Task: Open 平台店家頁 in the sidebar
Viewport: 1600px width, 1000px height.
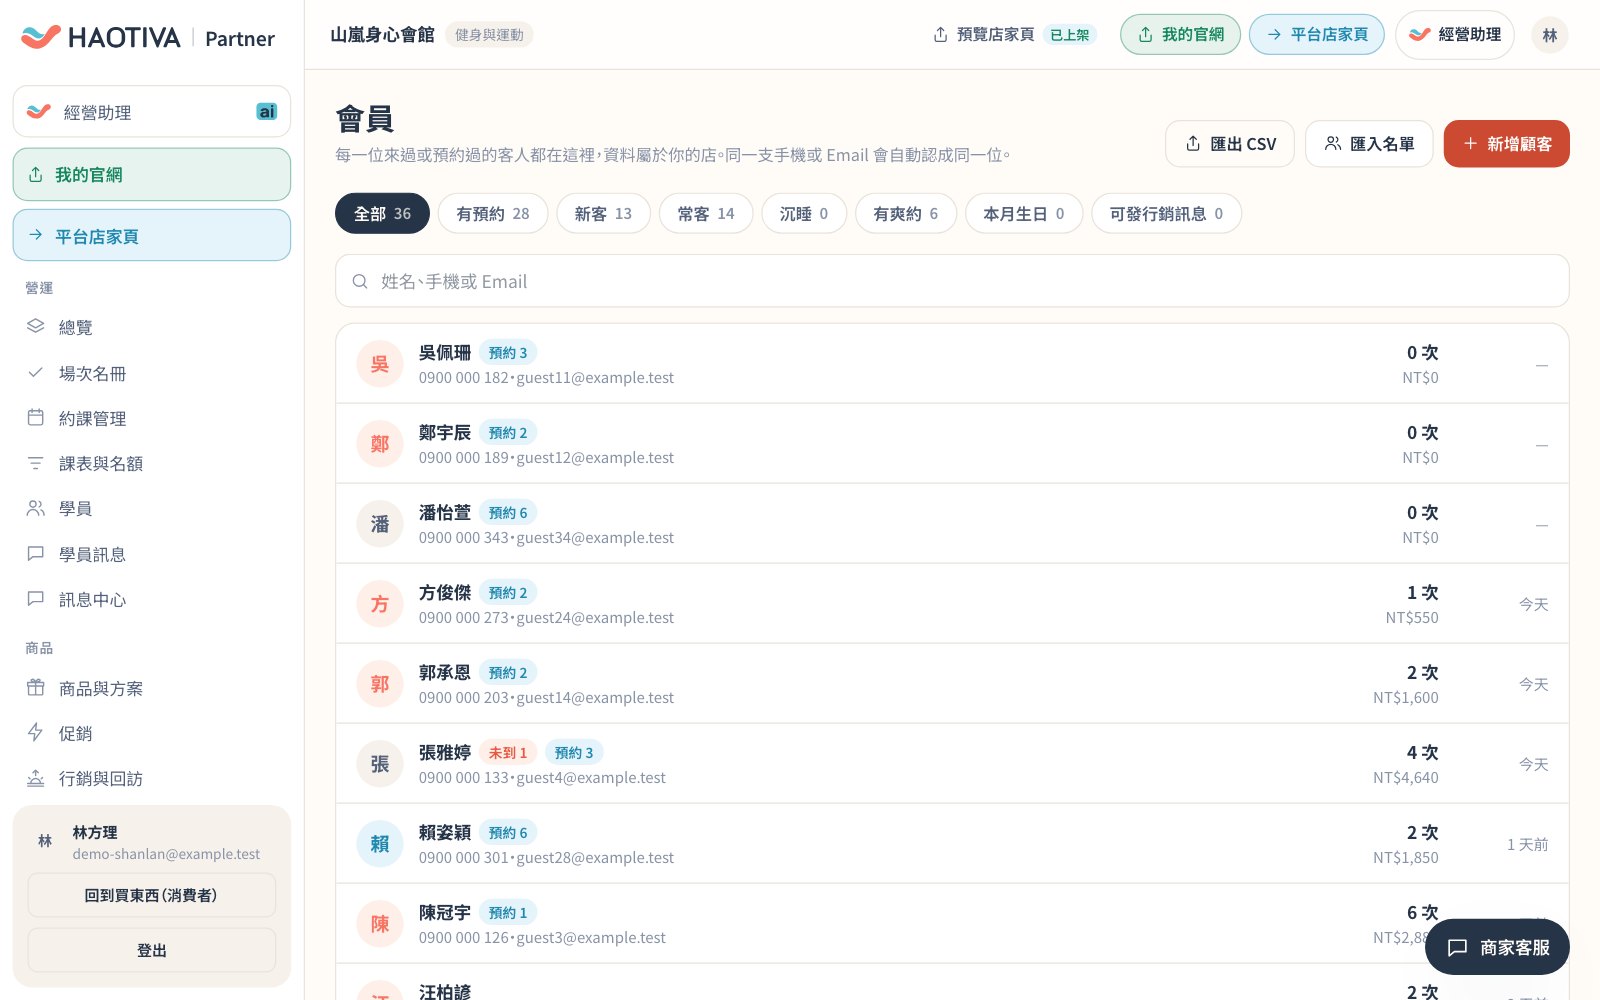Action: tap(152, 236)
